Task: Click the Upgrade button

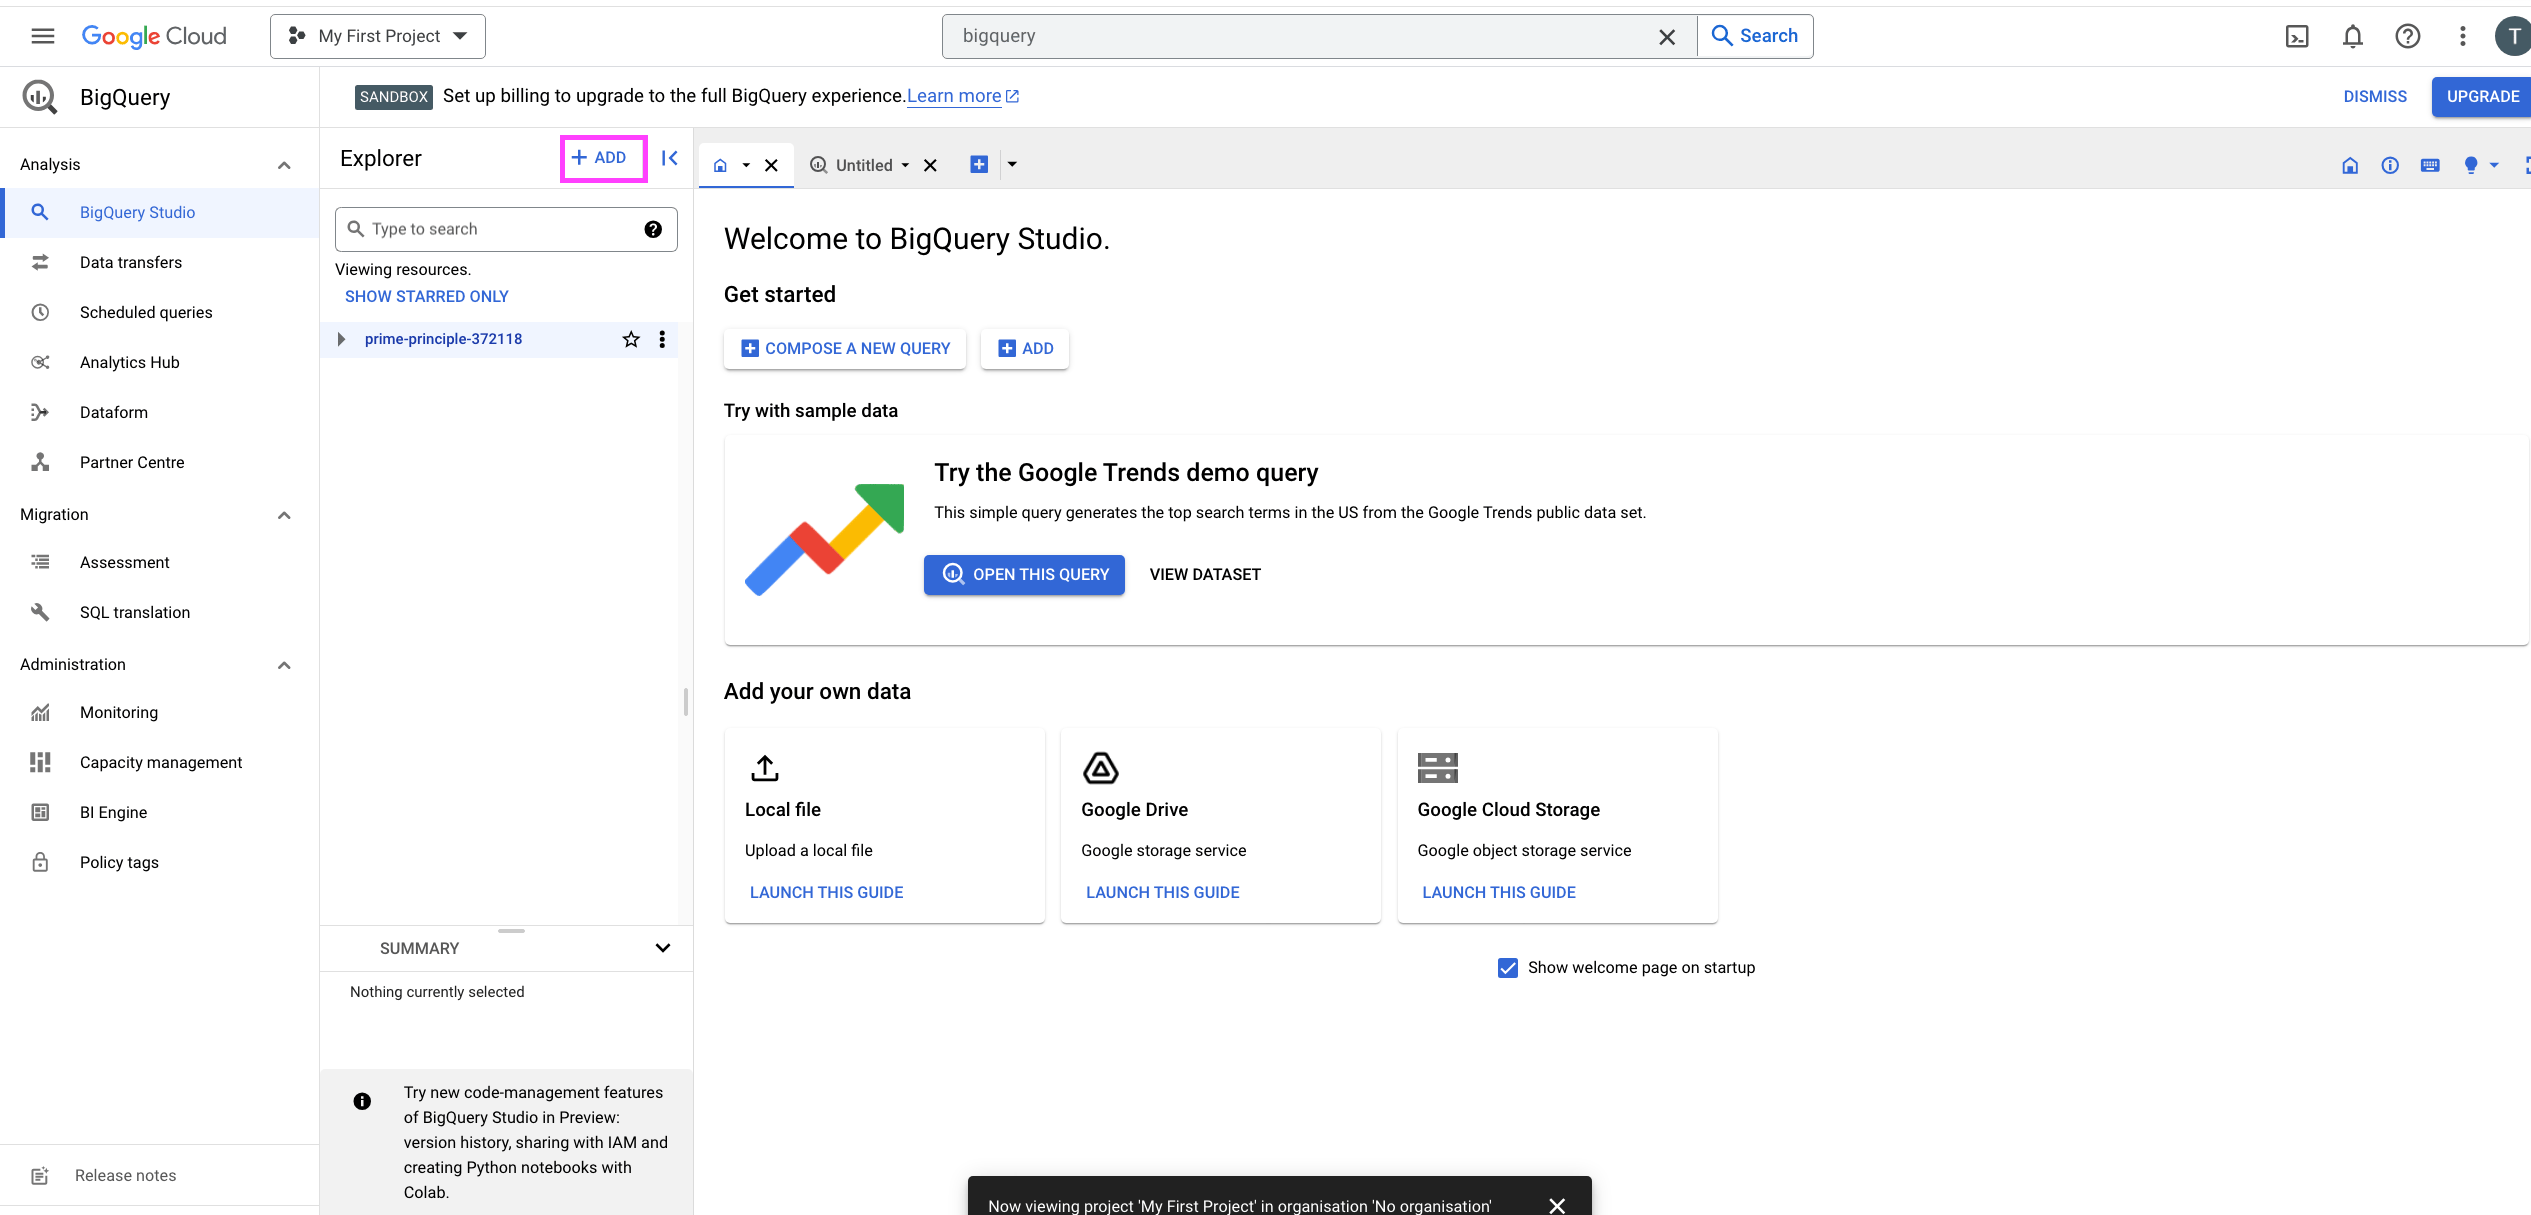Action: tap(2482, 97)
